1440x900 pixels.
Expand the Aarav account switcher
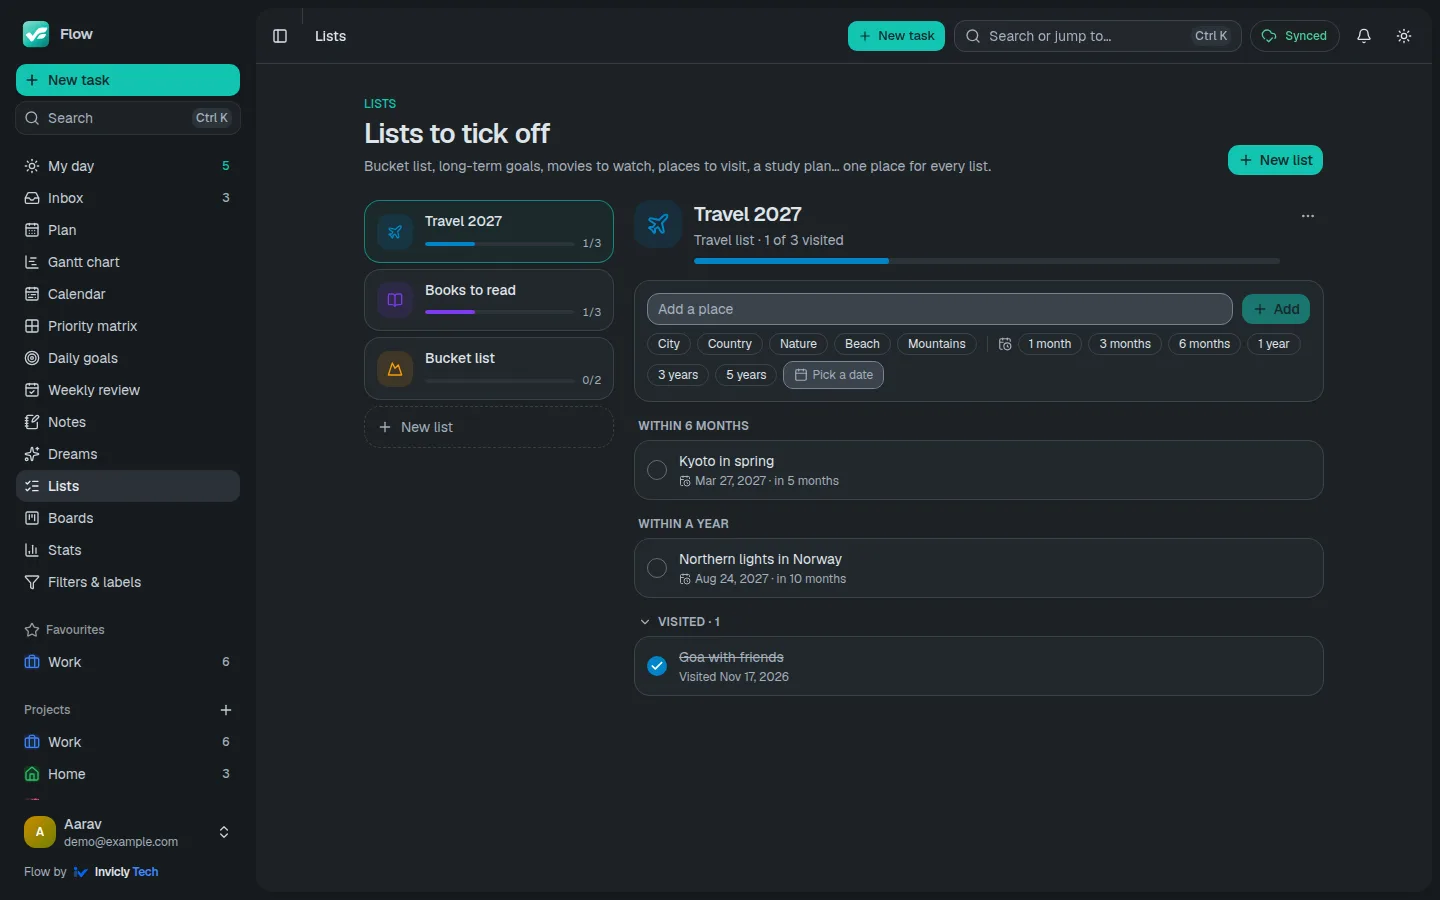click(x=224, y=832)
